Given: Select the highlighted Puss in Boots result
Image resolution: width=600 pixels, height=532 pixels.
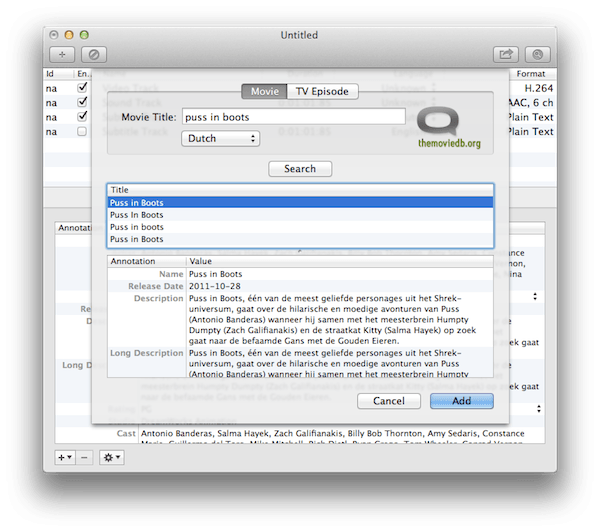Looking at the screenshot, I should [300, 202].
